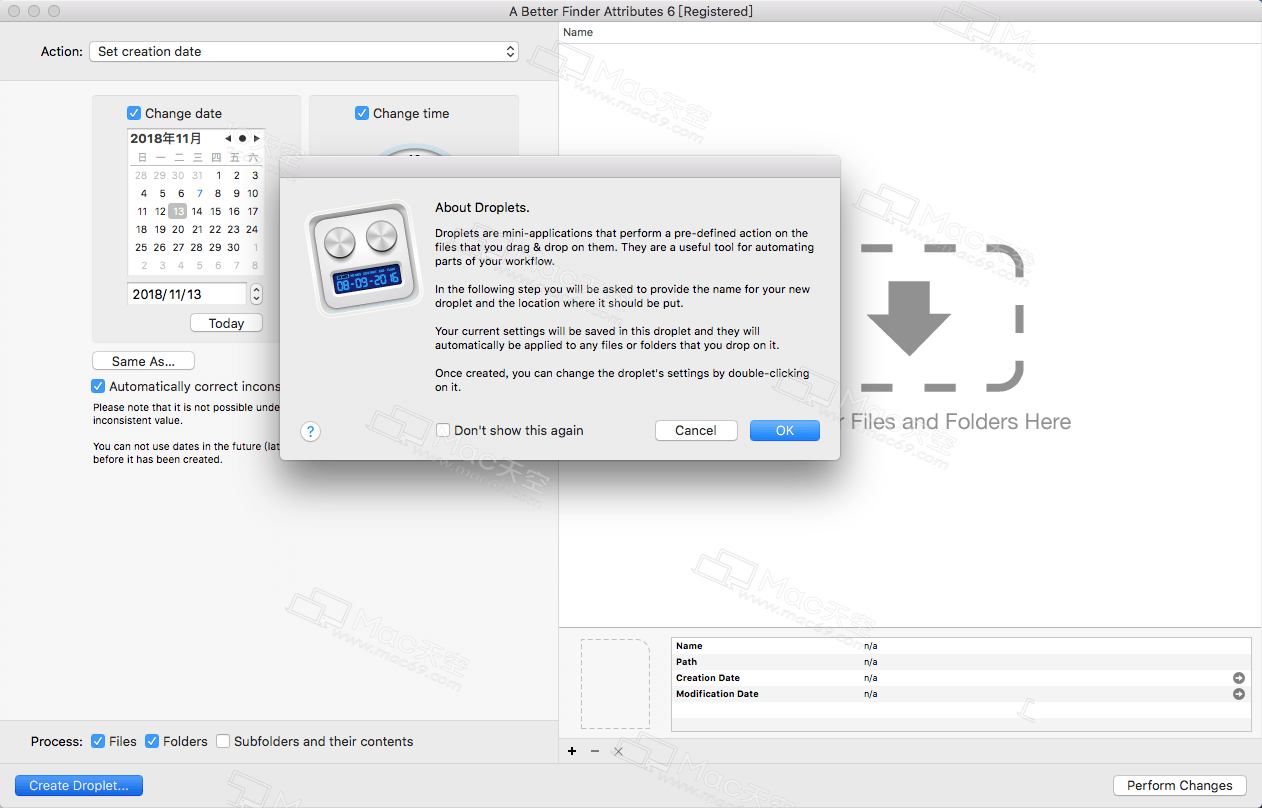
Task: Select day 18 in the calendar
Action: click(x=141, y=229)
